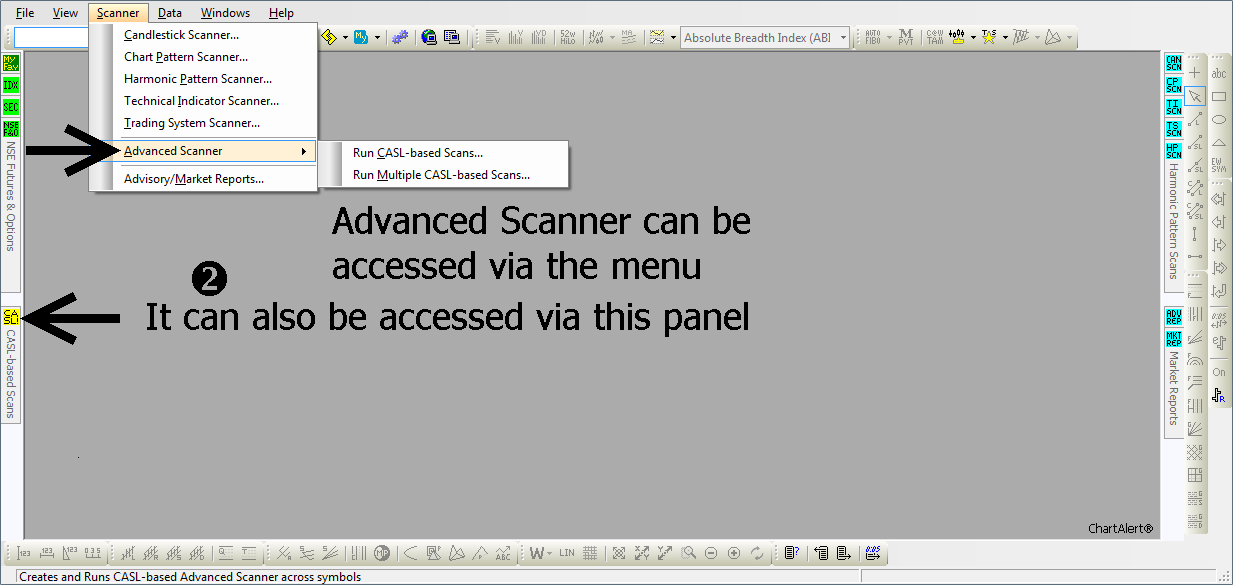The height and width of the screenshot is (585, 1233).
Task: Open the Help menu
Action: tap(281, 13)
